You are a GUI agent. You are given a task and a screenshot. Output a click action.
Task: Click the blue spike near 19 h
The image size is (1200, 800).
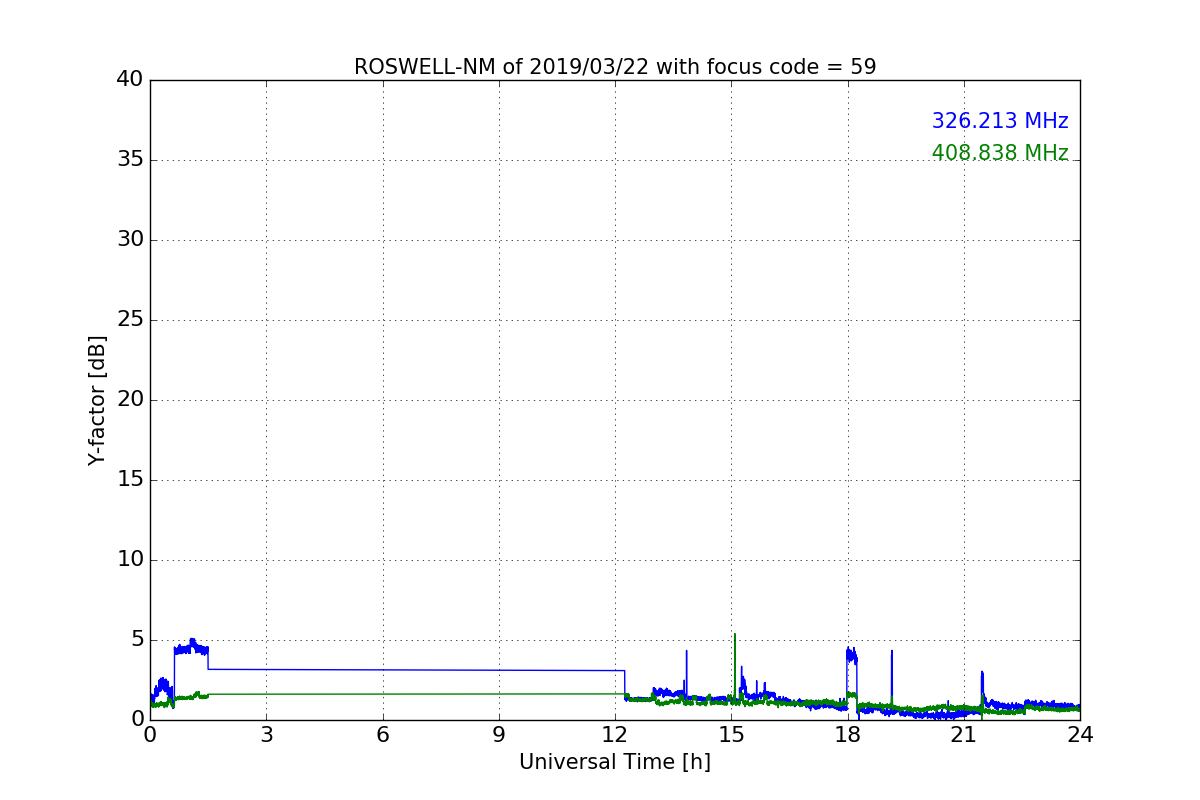click(x=892, y=652)
